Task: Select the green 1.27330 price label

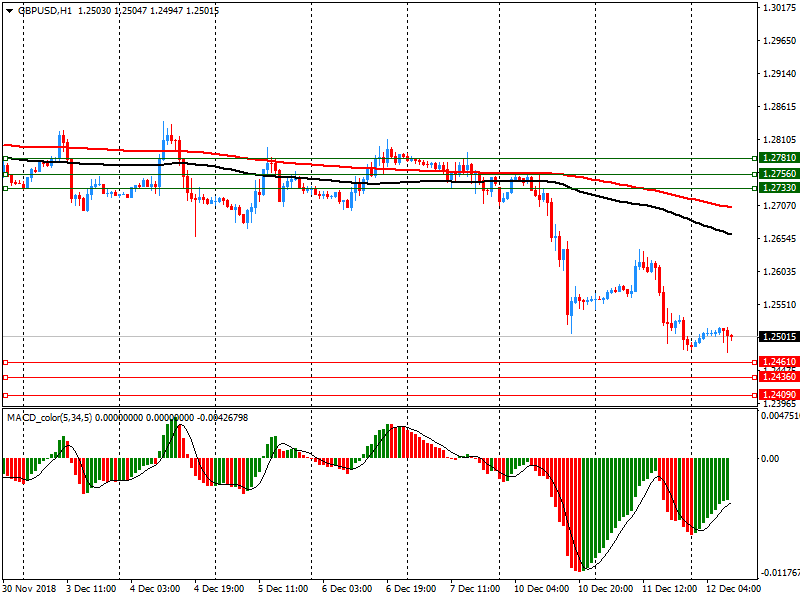Action: 778,188
